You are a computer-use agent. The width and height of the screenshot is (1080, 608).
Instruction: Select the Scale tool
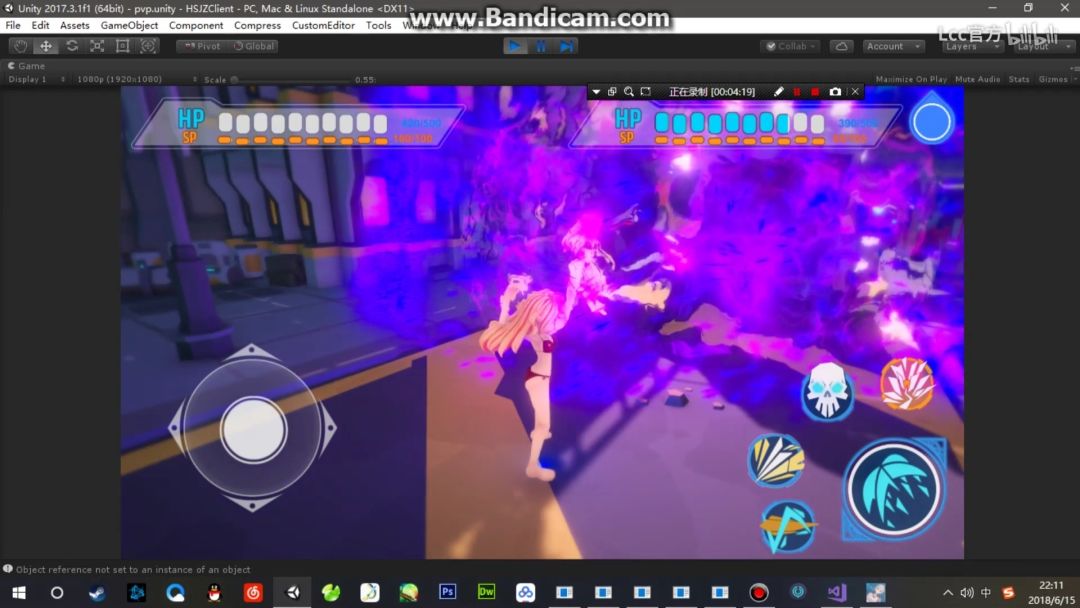click(97, 46)
